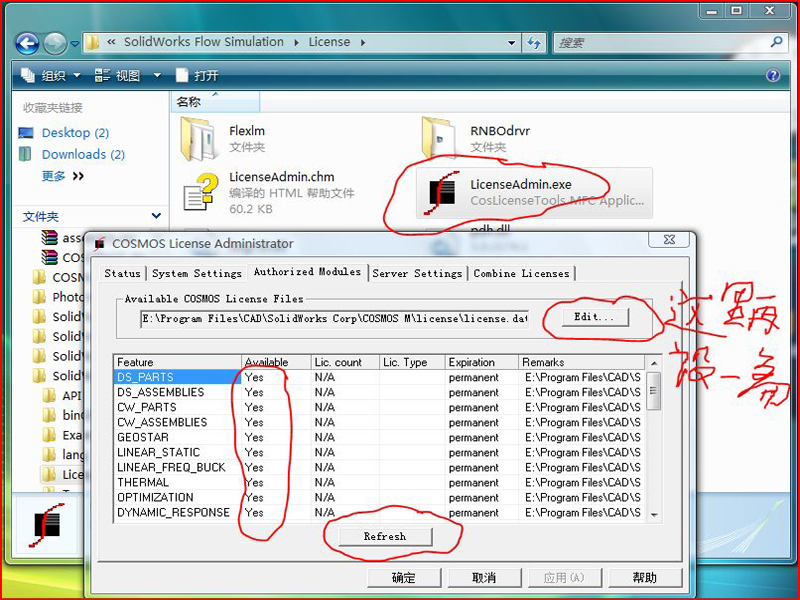Screen dimensions: 800x600
Task: Open the 组织 (Organize) menu
Action: [x=51, y=76]
